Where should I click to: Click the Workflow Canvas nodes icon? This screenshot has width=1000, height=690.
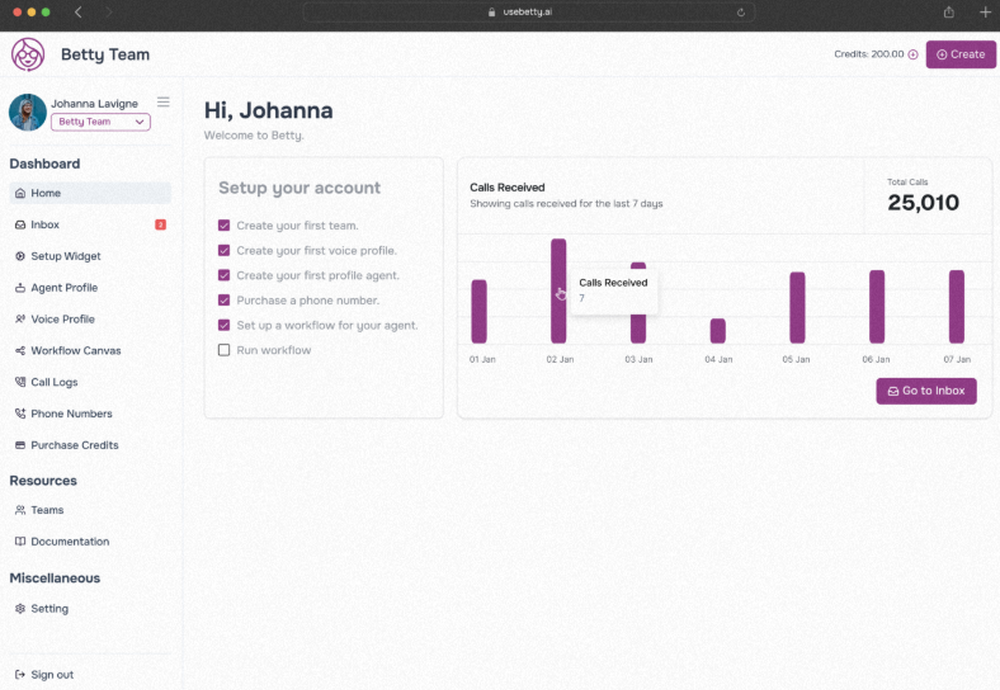[20, 351]
